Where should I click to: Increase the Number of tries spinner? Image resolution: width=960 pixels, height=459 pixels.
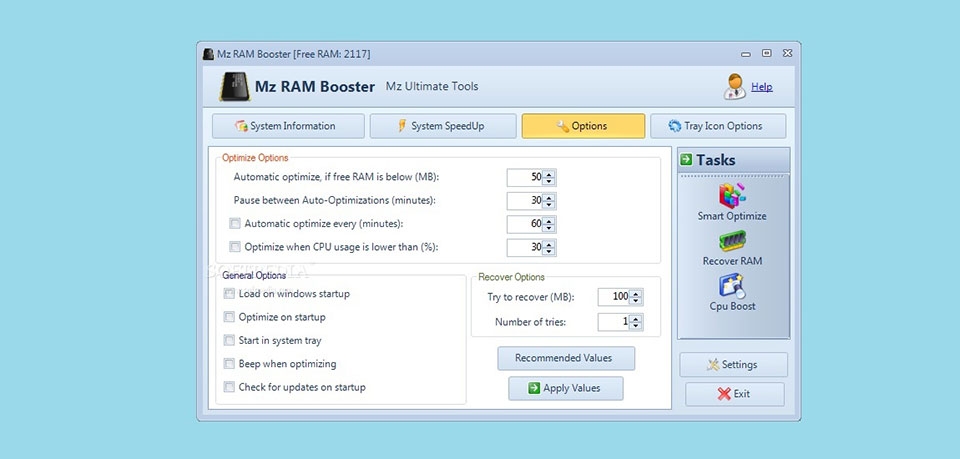click(x=637, y=318)
